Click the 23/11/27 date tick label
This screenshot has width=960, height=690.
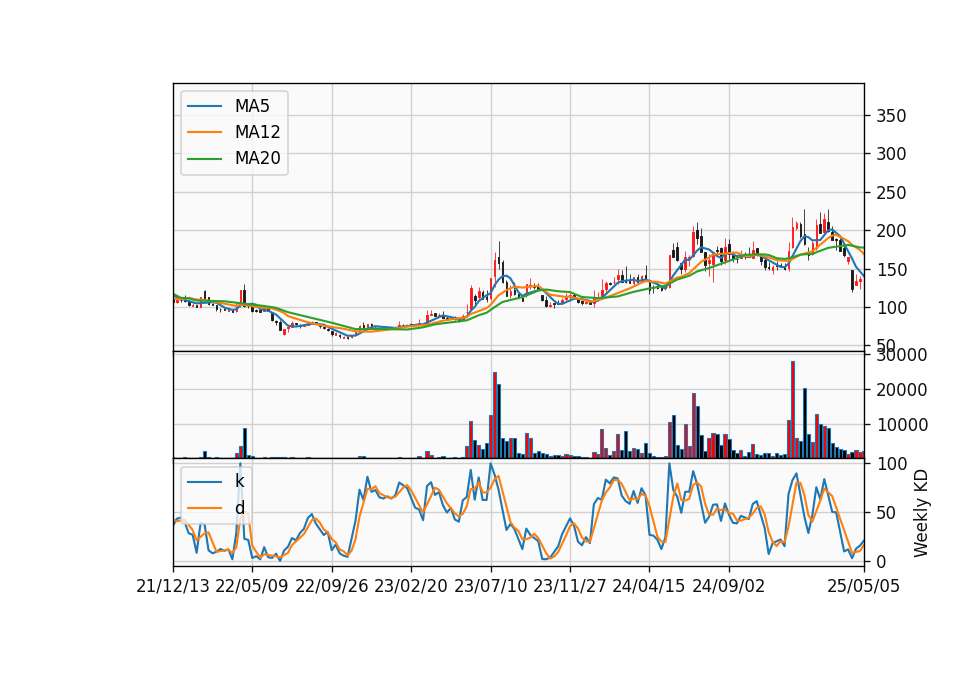[x=570, y=586]
